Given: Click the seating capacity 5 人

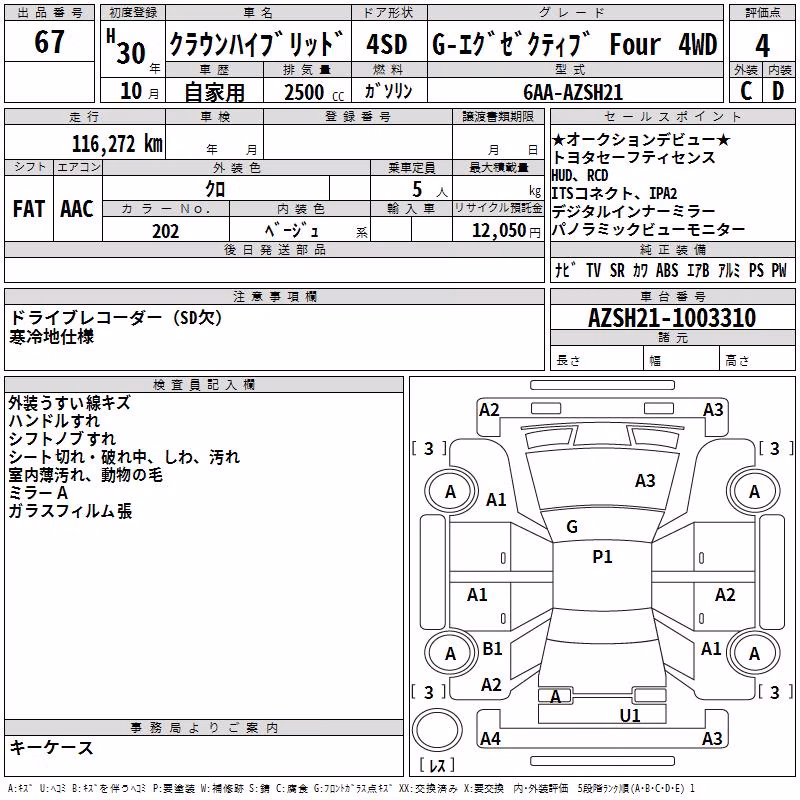Looking at the screenshot, I should [x=430, y=190].
